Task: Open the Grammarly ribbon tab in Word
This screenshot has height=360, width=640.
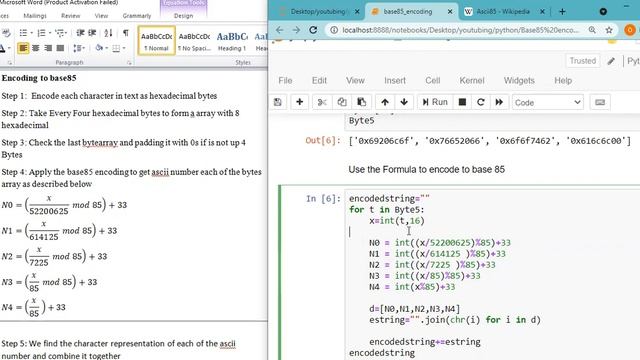Action: 137,16
